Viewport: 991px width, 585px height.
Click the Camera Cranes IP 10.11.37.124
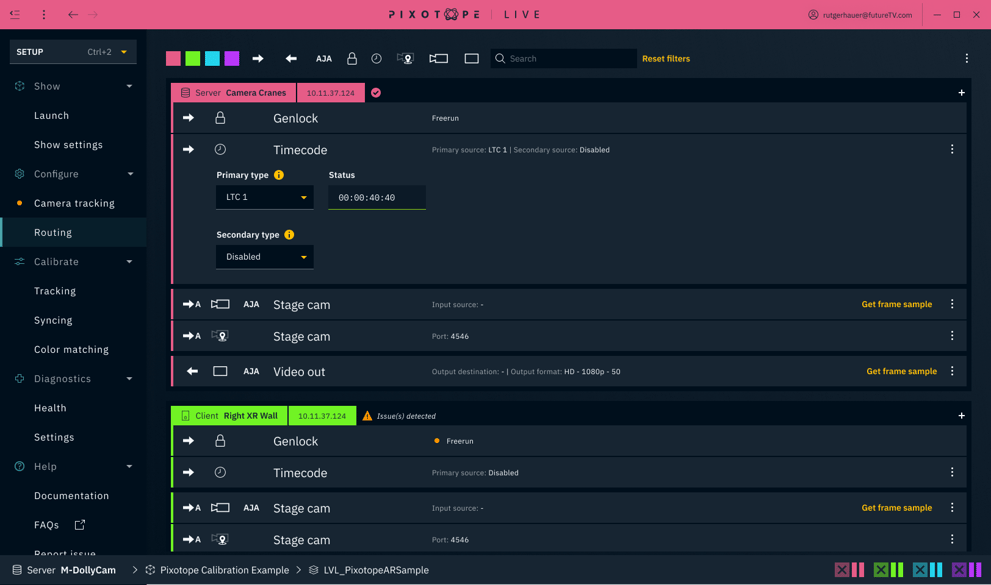coord(331,93)
